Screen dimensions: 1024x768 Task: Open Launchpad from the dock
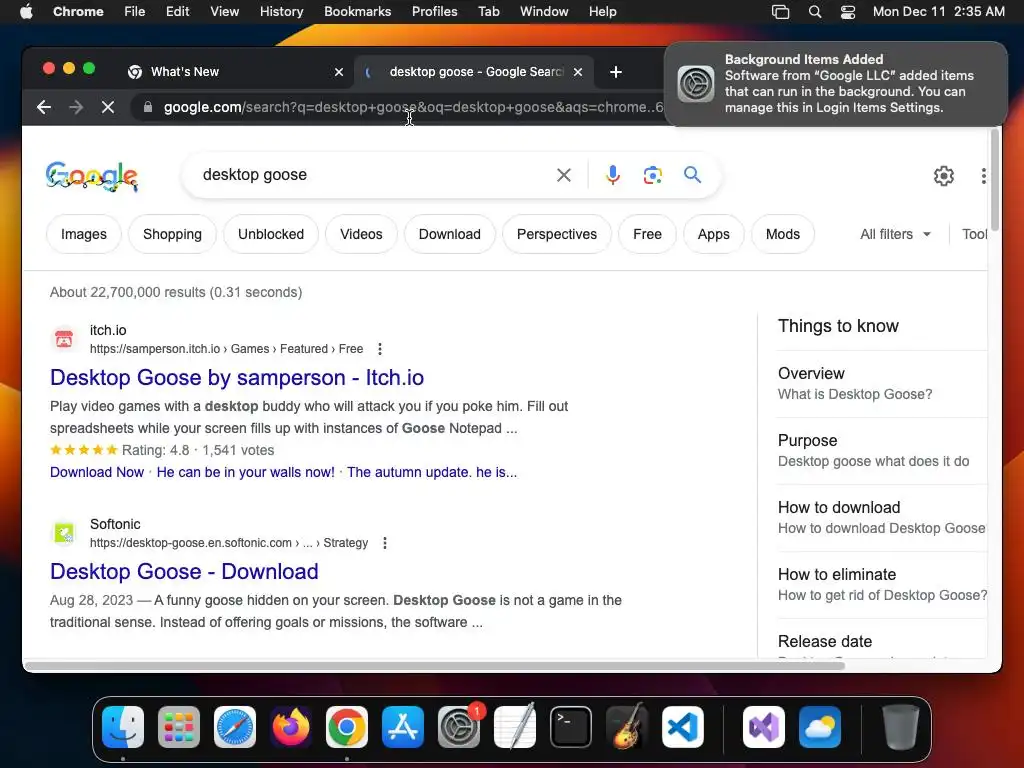click(178, 727)
